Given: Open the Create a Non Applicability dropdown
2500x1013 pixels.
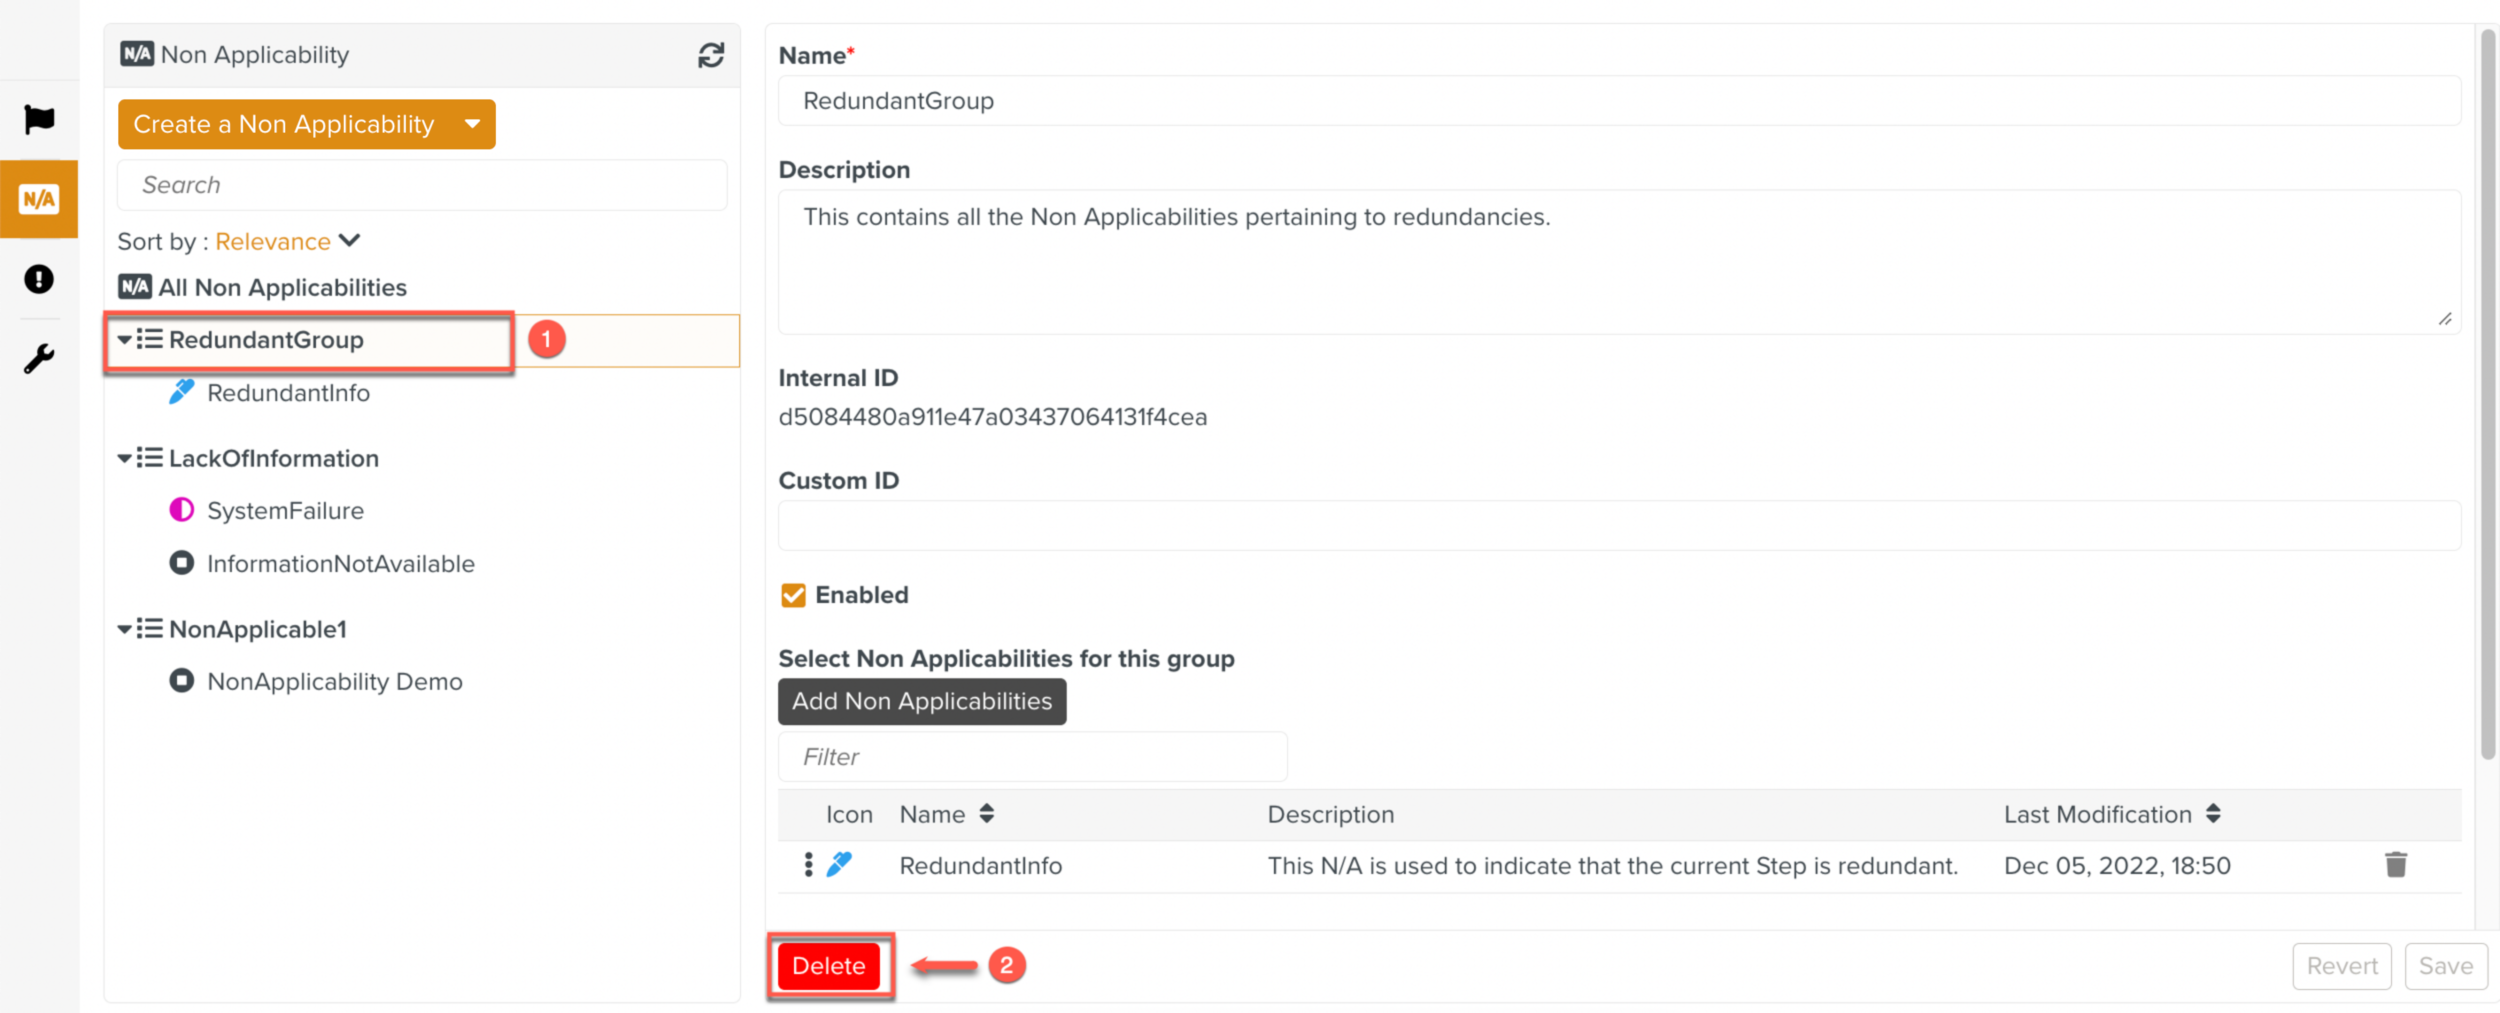Looking at the screenshot, I should pyautogui.click(x=472, y=124).
